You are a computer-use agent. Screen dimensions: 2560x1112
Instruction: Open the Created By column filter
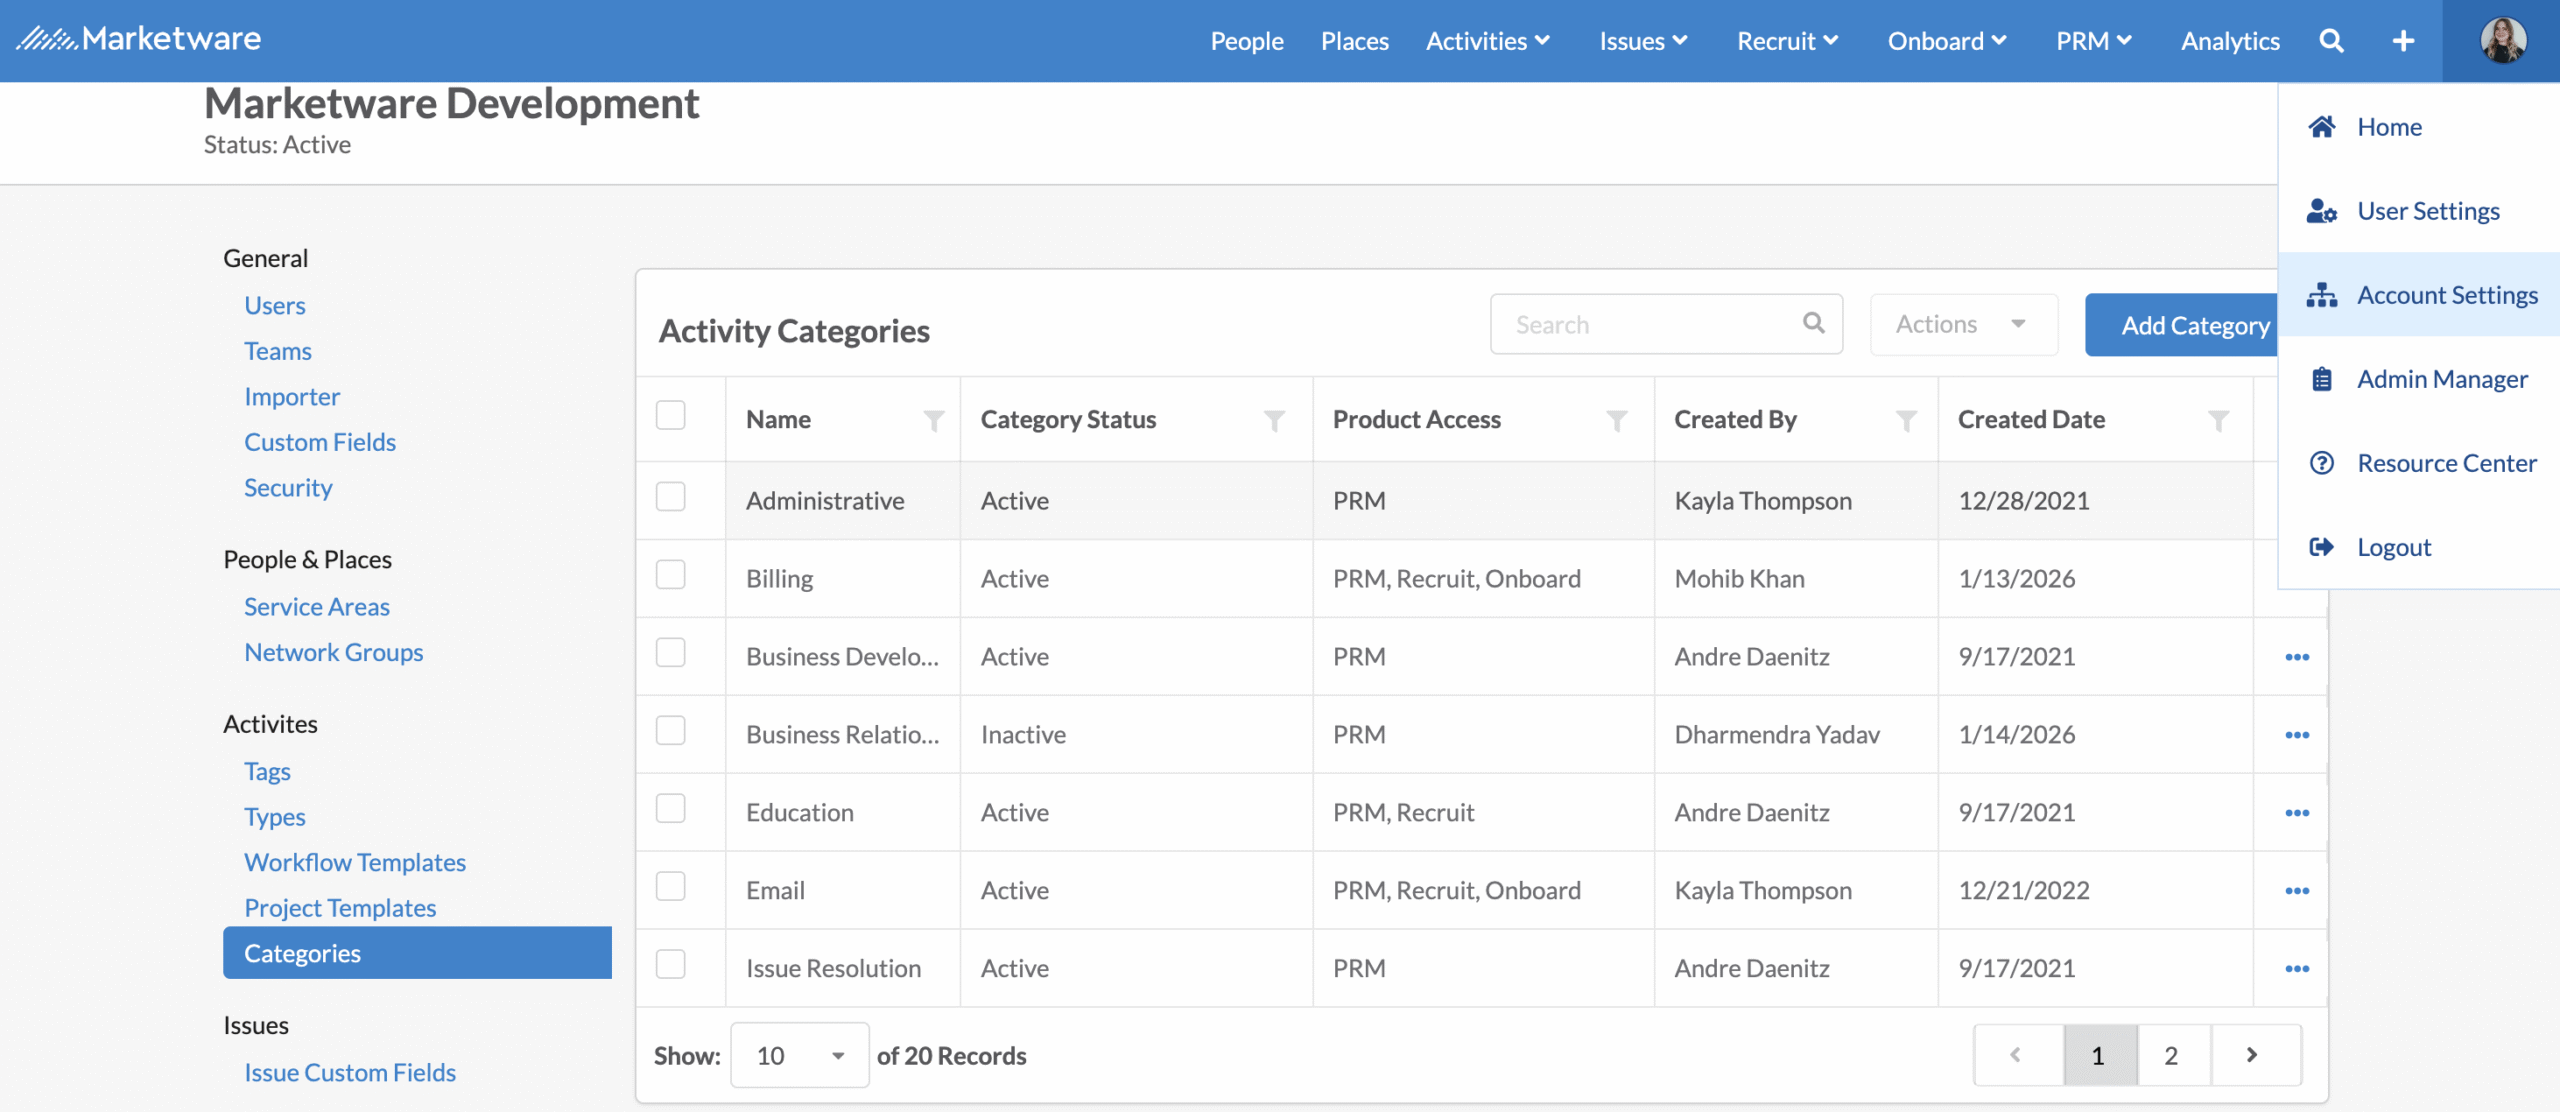tap(1906, 421)
